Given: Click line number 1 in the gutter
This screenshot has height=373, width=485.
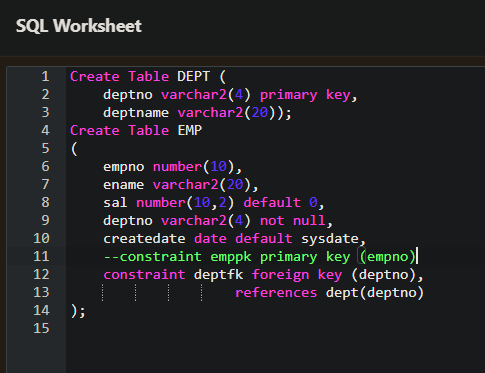Looking at the screenshot, I should pyautogui.click(x=45, y=77).
